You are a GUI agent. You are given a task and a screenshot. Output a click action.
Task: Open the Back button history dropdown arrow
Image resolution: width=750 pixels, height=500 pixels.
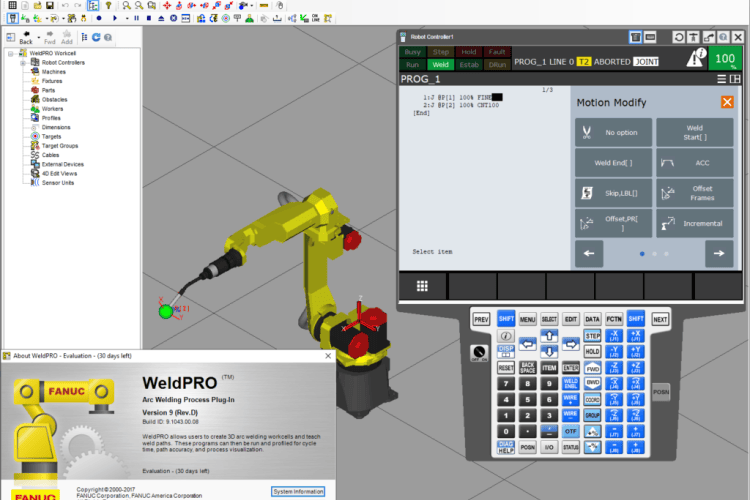[36, 37]
